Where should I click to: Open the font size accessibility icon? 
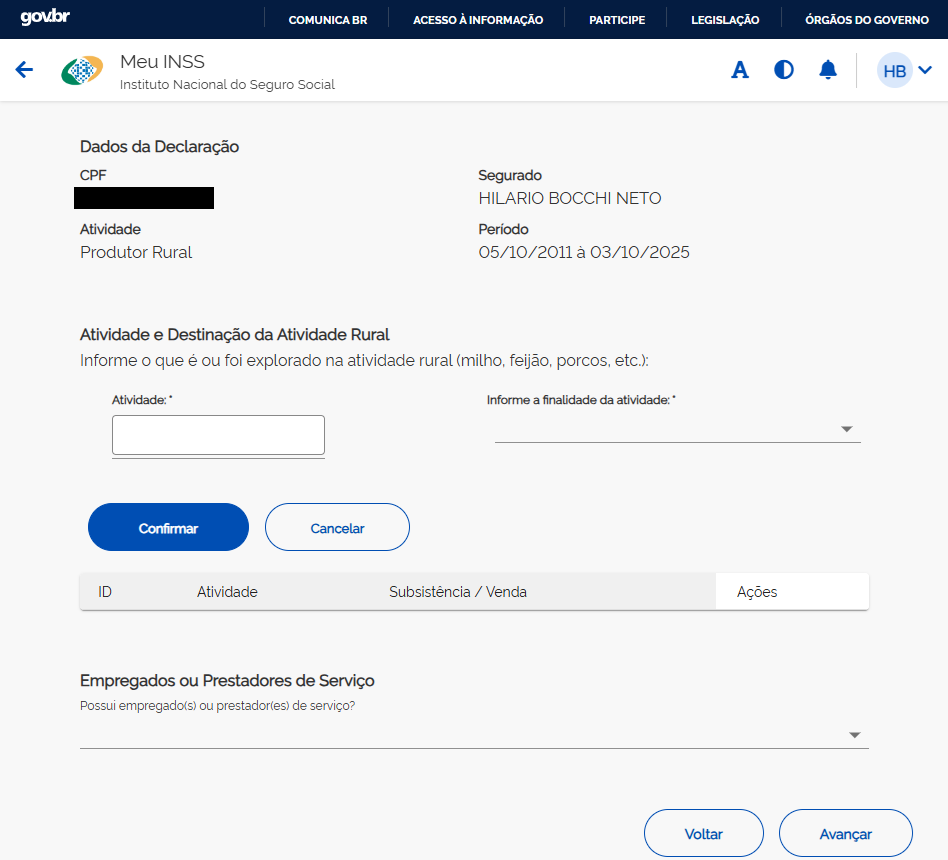(x=740, y=70)
